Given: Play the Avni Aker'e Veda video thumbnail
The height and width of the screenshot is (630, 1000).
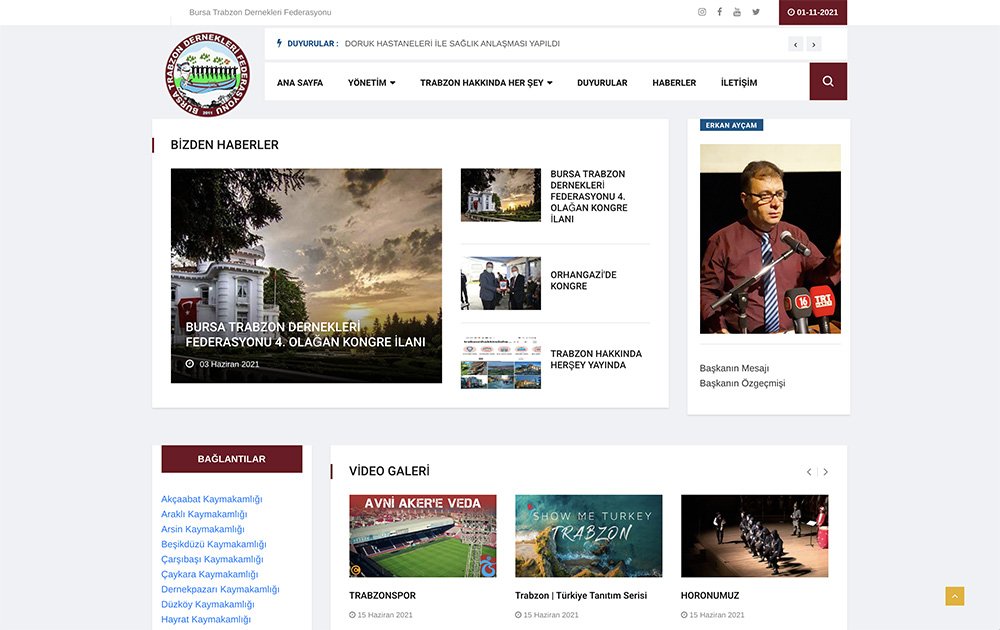Looking at the screenshot, I should pos(423,536).
